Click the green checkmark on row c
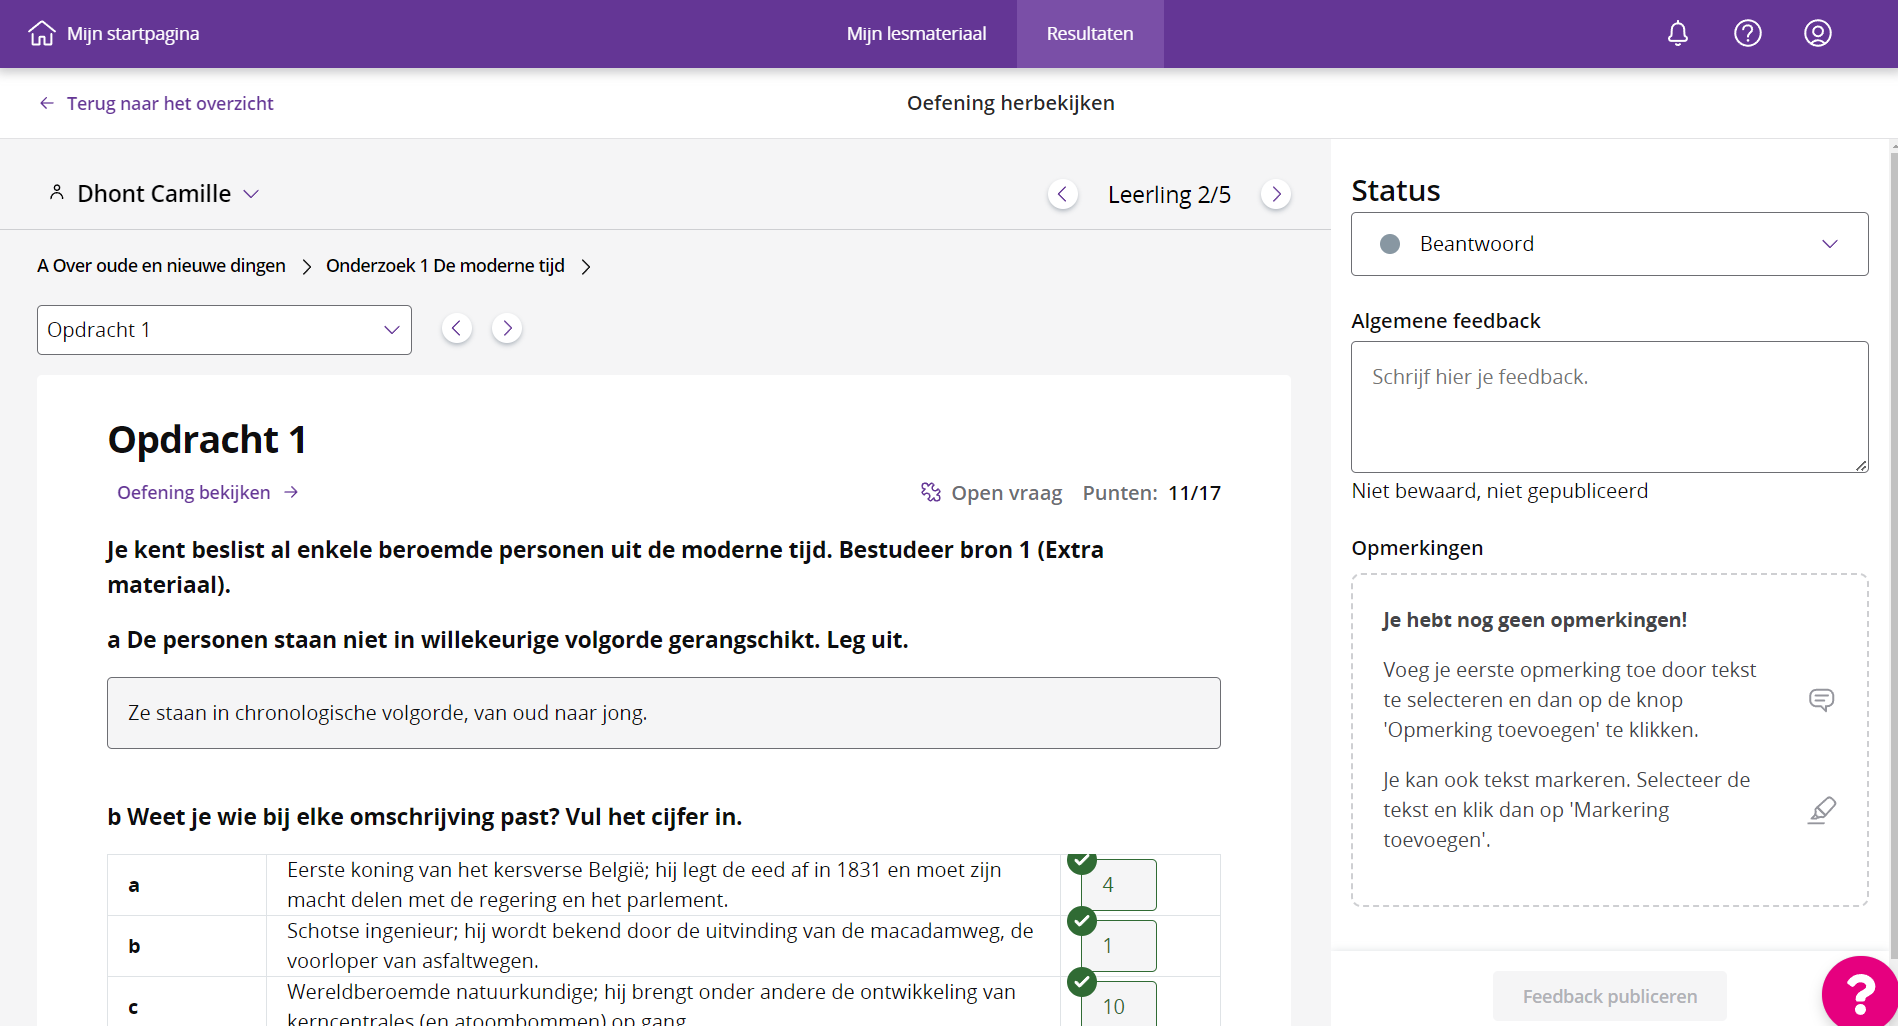1898x1026 pixels. tap(1082, 982)
